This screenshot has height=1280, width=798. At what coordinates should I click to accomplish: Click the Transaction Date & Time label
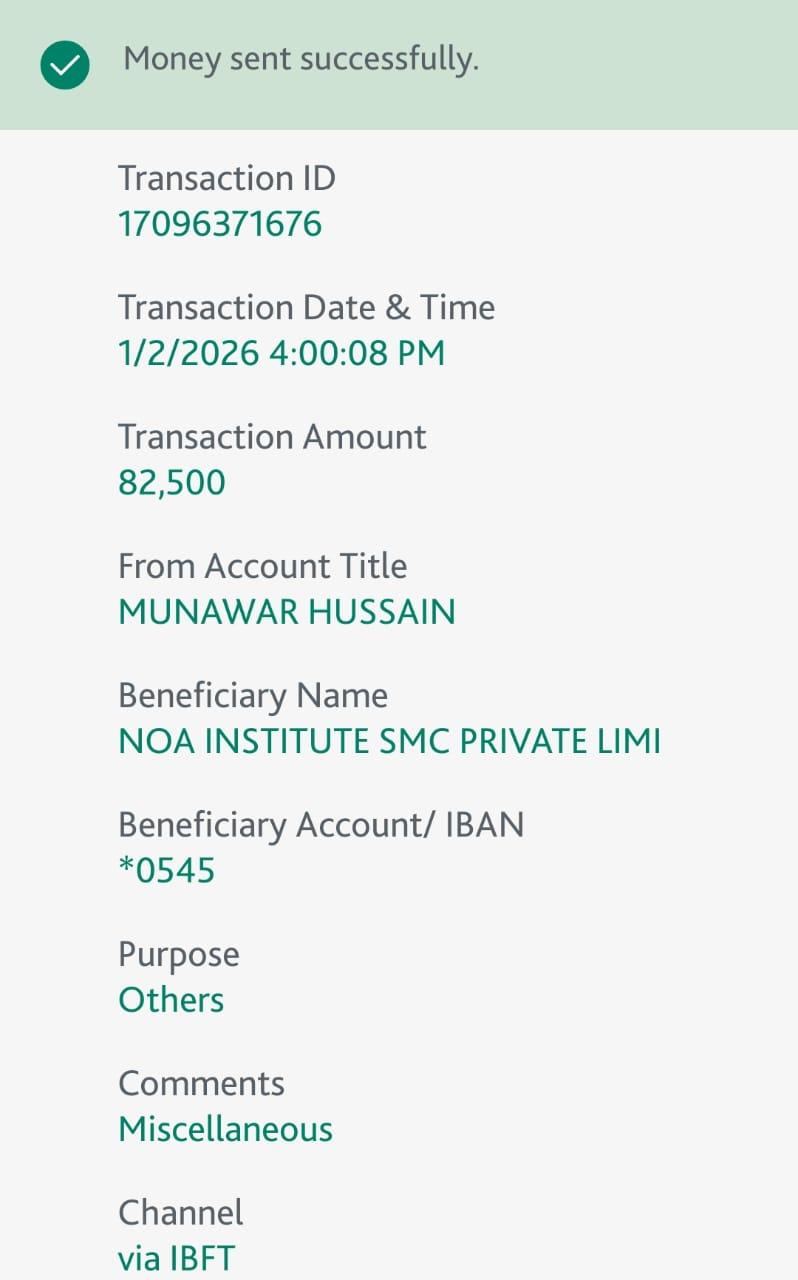coord(306,308)
